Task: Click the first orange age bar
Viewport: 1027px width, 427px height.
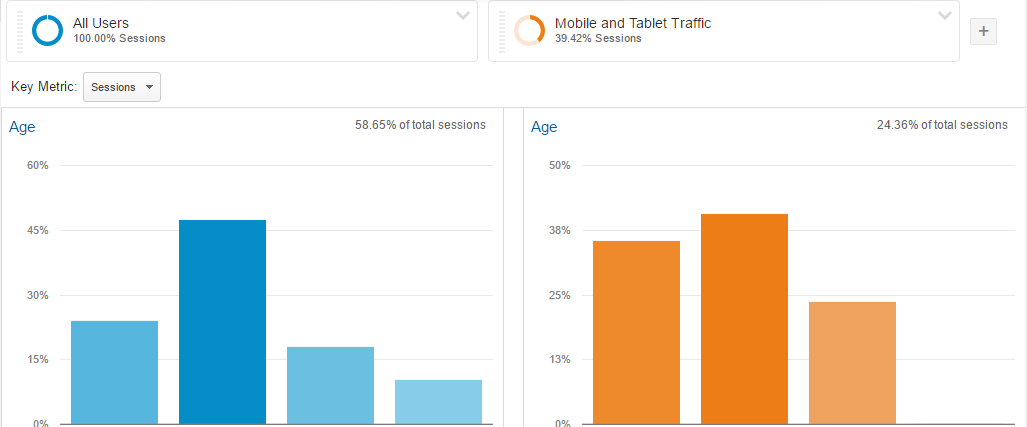Action: (x=637, y=333)
